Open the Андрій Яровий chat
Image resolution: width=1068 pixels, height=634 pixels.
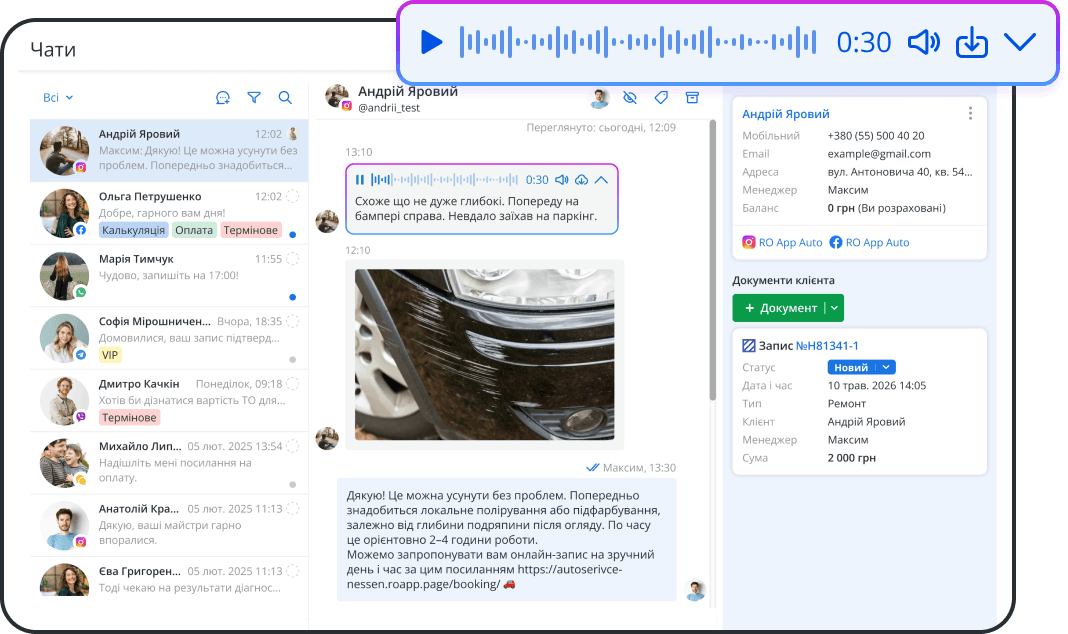coord(169,150)
